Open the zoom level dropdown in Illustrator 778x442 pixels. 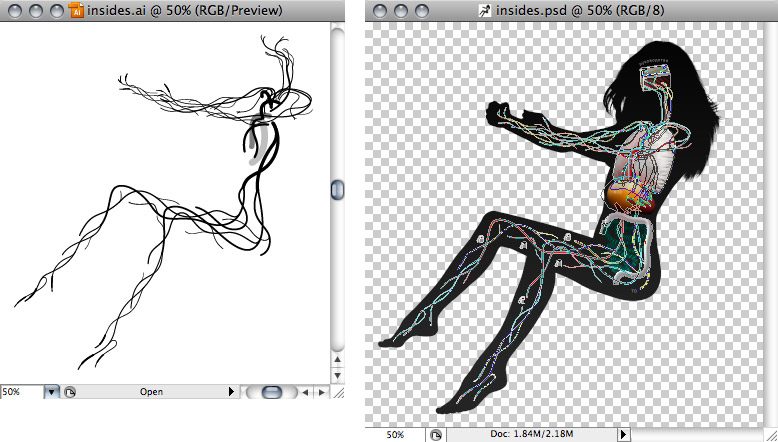click(x=52, y=392)
